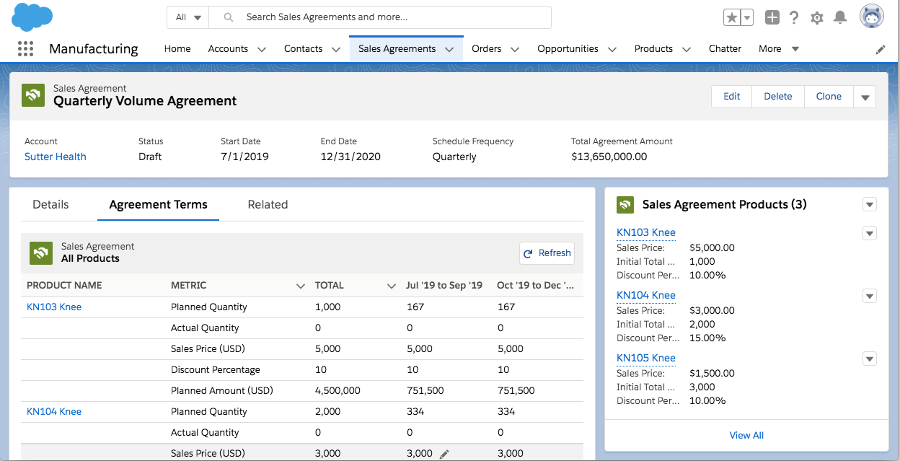Click the Sales Agreement Products panel icon
This screenshot has width=900, height=461.
click(x=625, y=204)
